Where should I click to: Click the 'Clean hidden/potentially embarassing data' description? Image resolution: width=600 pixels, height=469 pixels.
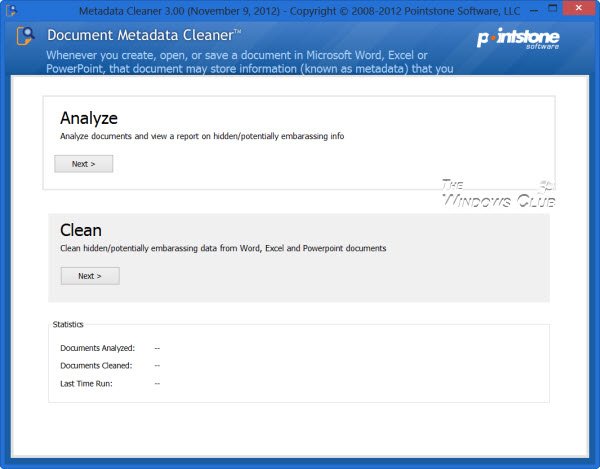[x=223, y=248]
